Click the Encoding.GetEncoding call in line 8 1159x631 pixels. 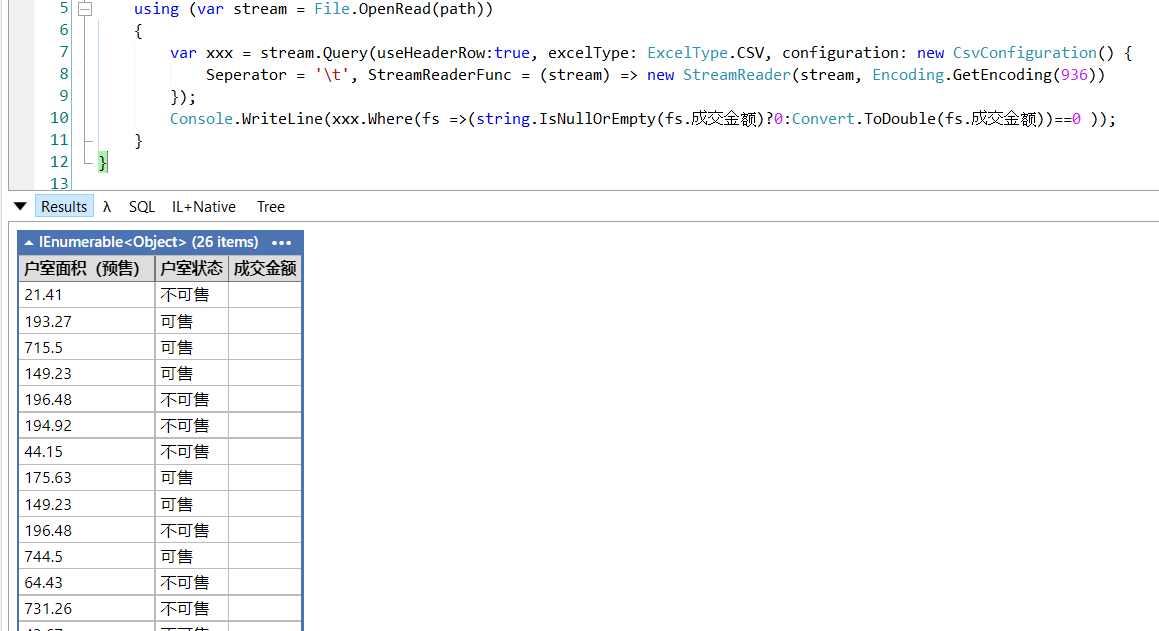(x=962, y=75)
